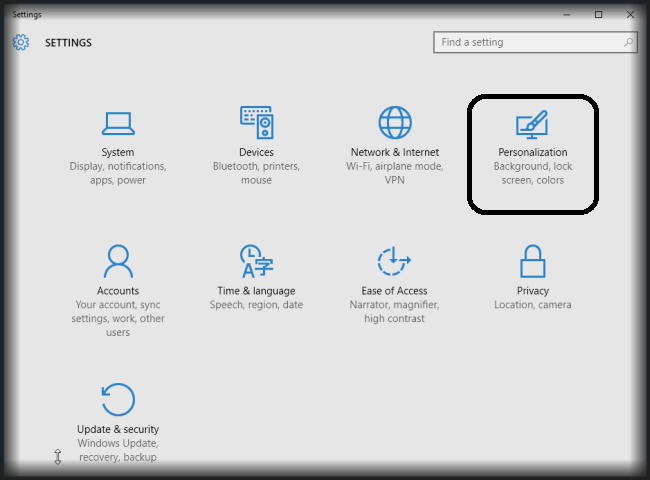Click the System title label

coord(118,152)
